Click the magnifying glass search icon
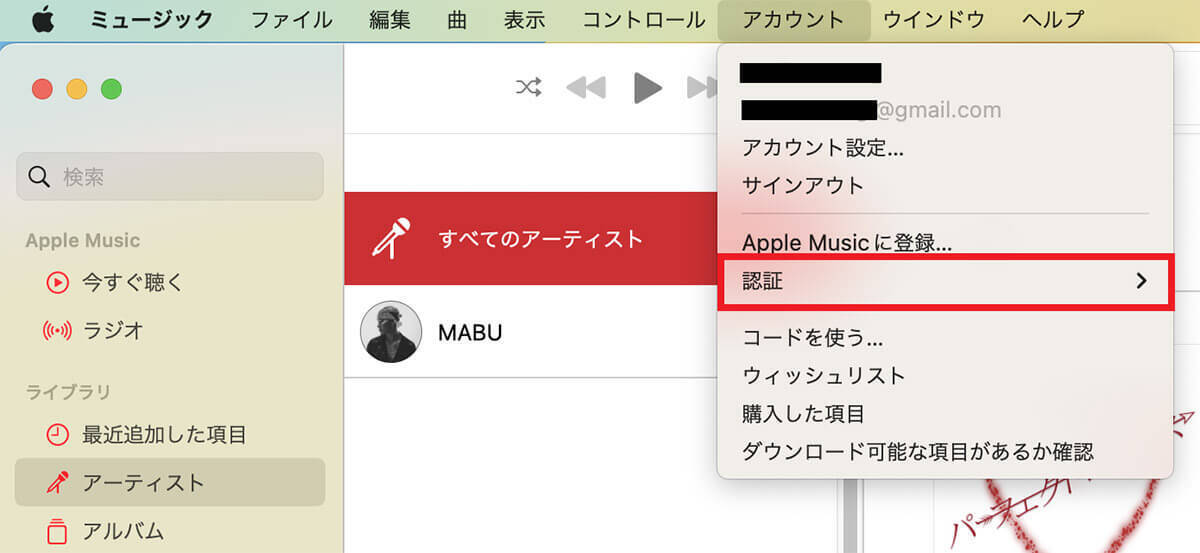The width and height of the screenshot is (1200, 553). (39, 177)
